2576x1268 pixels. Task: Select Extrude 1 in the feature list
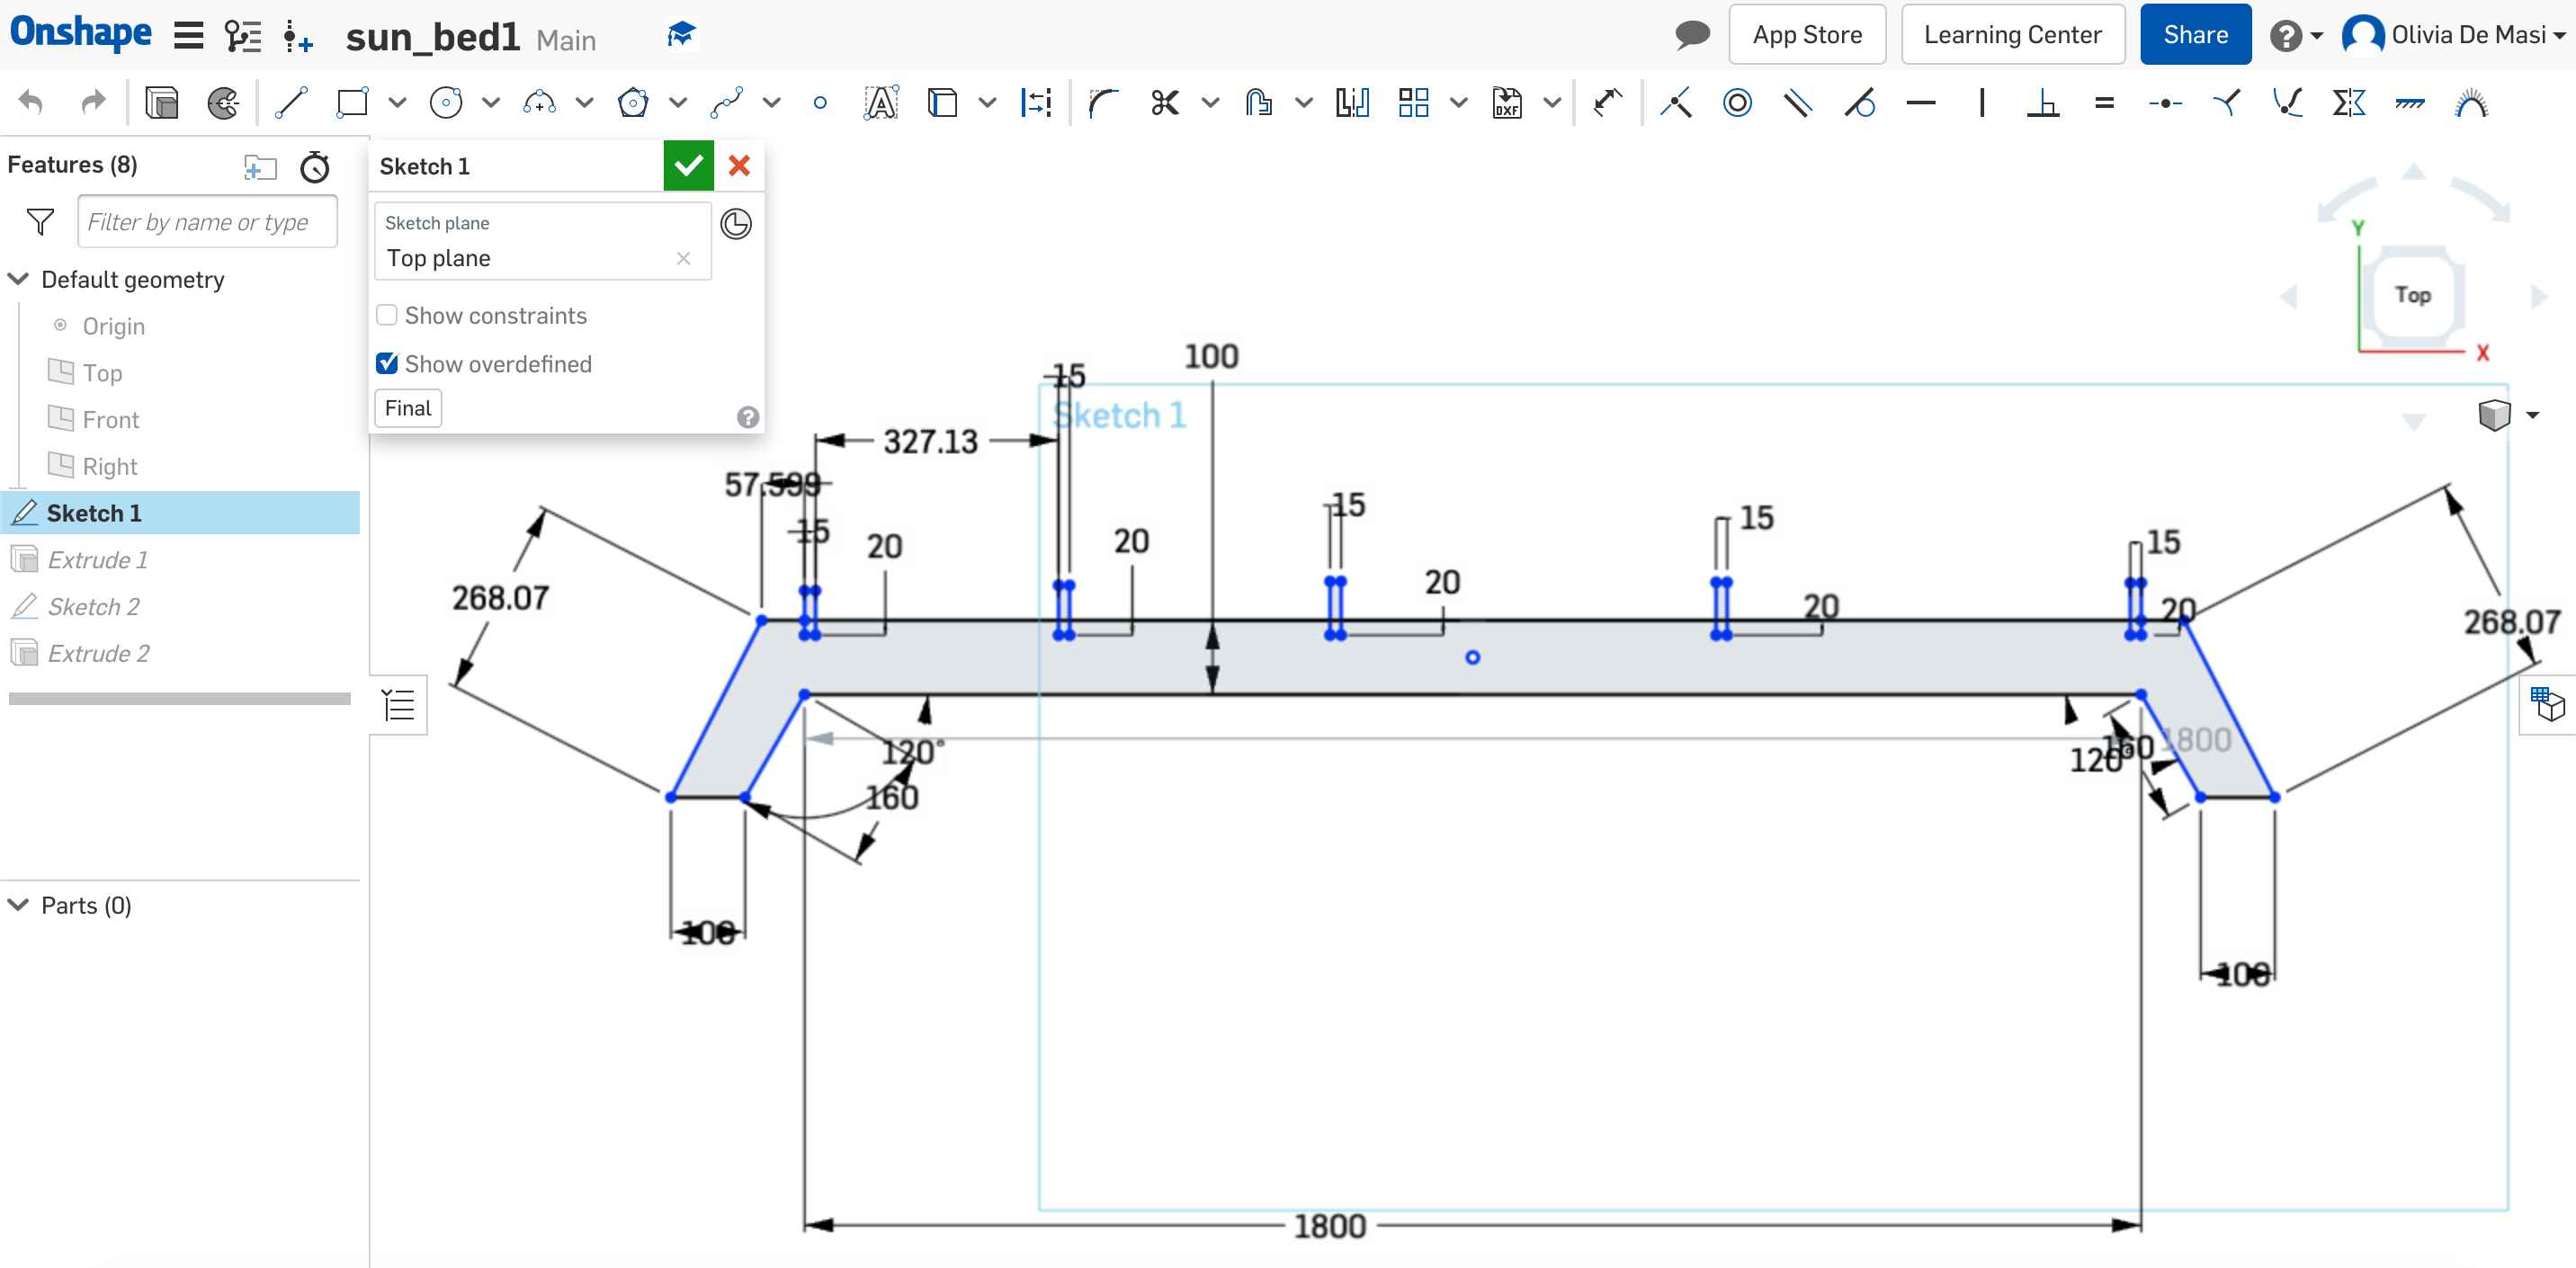point(97,559)
